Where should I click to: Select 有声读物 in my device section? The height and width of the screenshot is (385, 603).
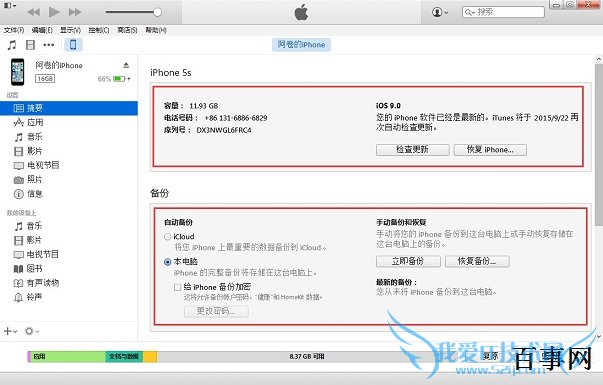[x=69, y=283]
